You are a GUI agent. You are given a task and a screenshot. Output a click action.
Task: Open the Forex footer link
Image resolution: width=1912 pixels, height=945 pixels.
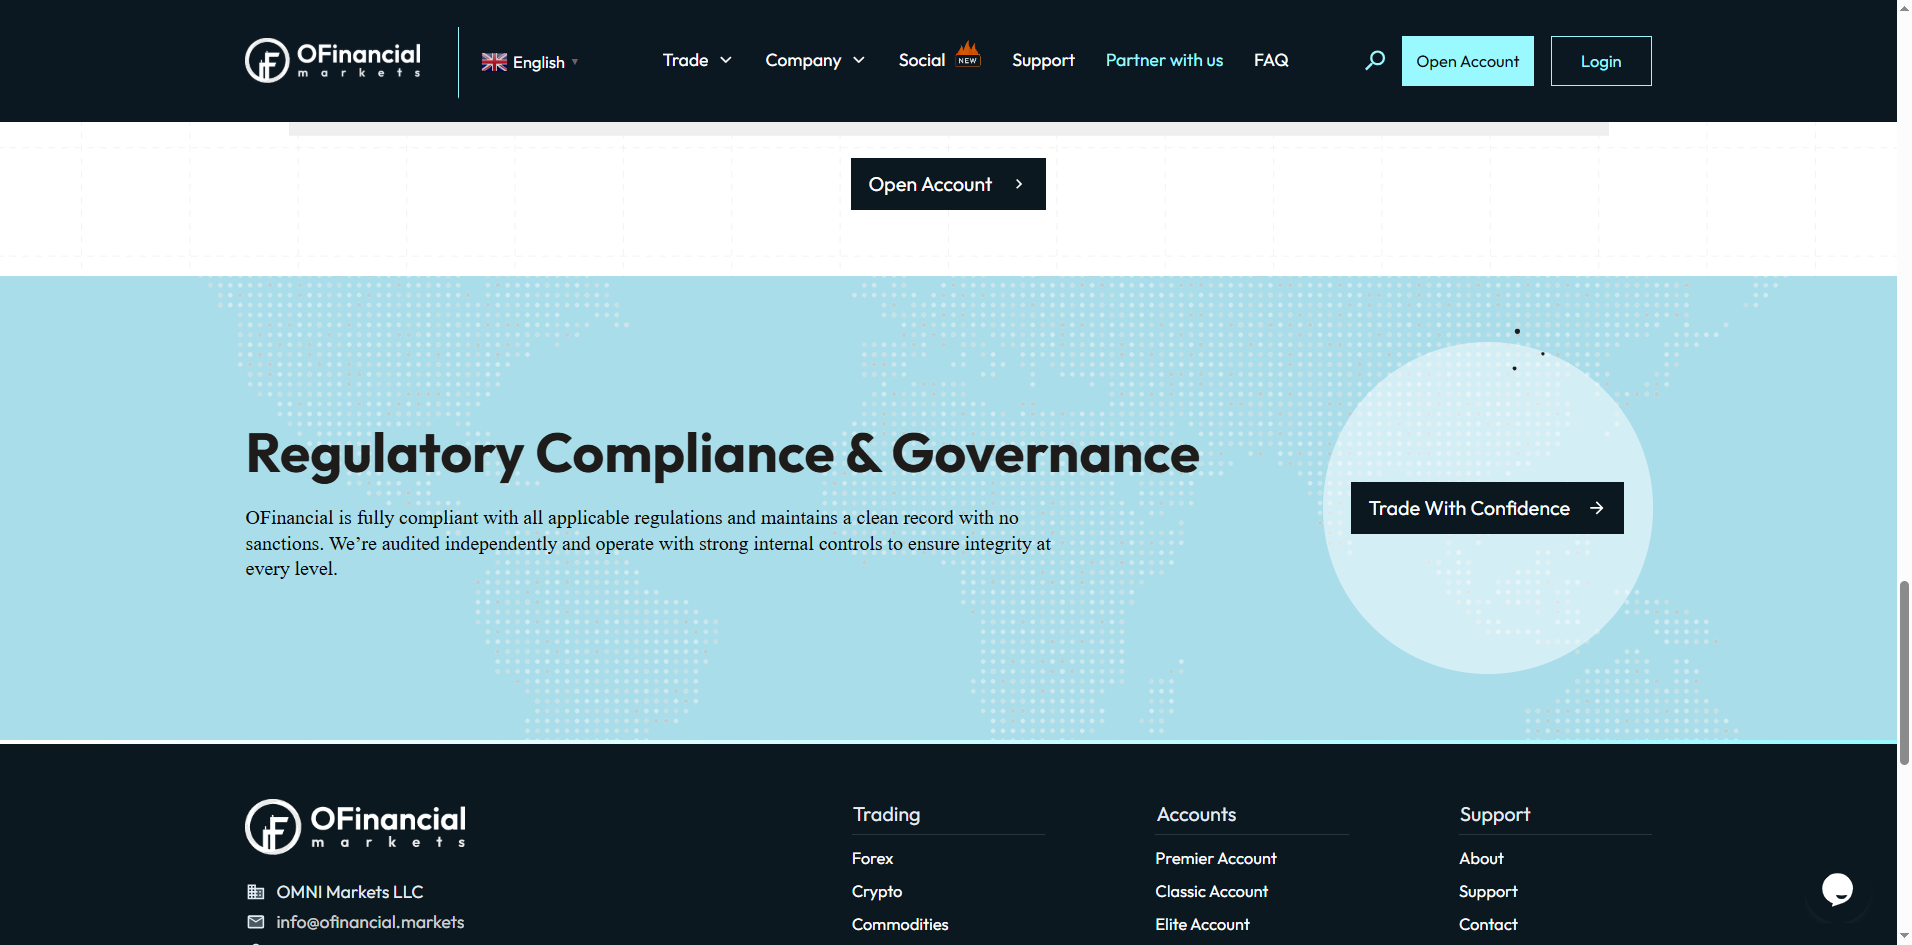click(872, 858)
